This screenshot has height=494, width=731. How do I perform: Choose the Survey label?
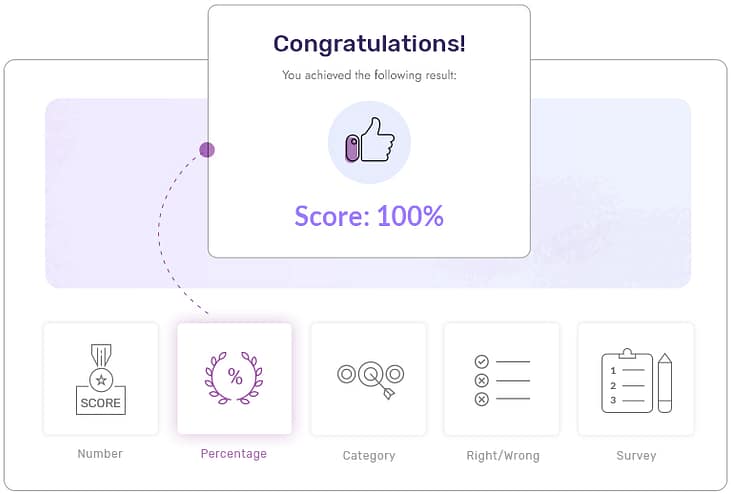coord(636,455)
